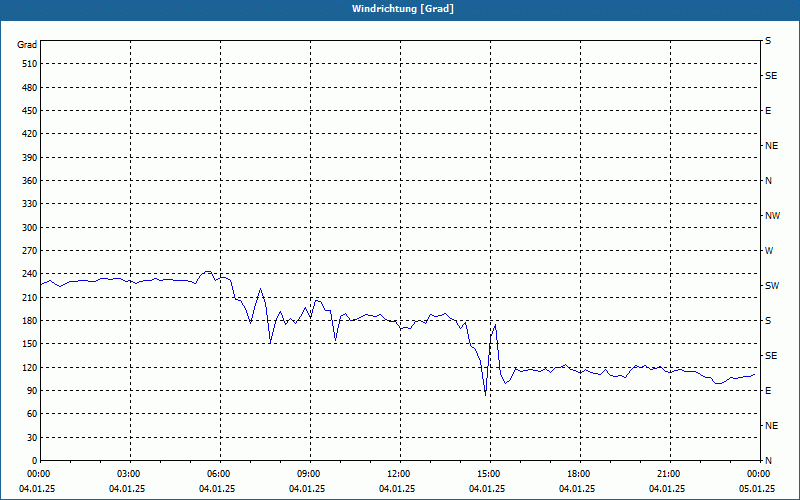Click the 09:00 time axis label
The width and height of the screenshot is (800, 500).
[x=310, y=473]
